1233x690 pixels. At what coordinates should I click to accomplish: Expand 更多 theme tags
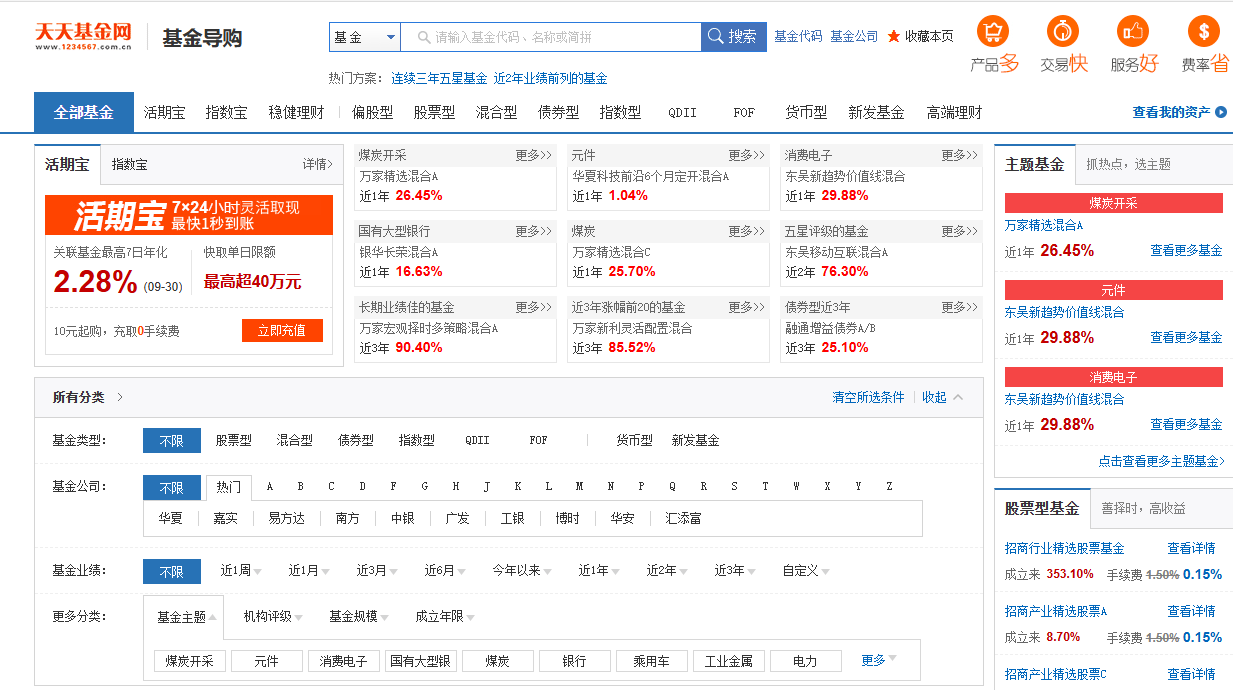coord(879,660)
